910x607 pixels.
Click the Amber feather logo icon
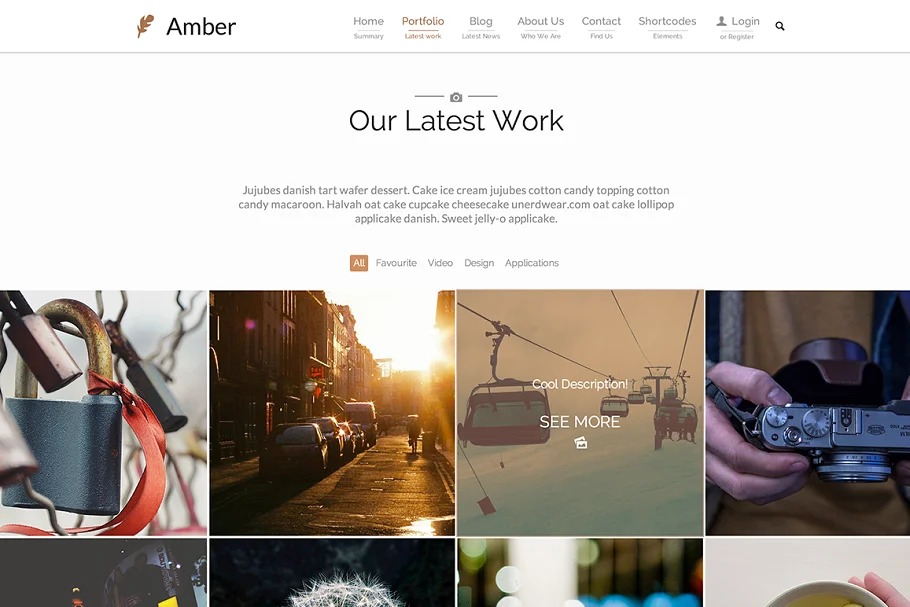[x=145, y=26]
